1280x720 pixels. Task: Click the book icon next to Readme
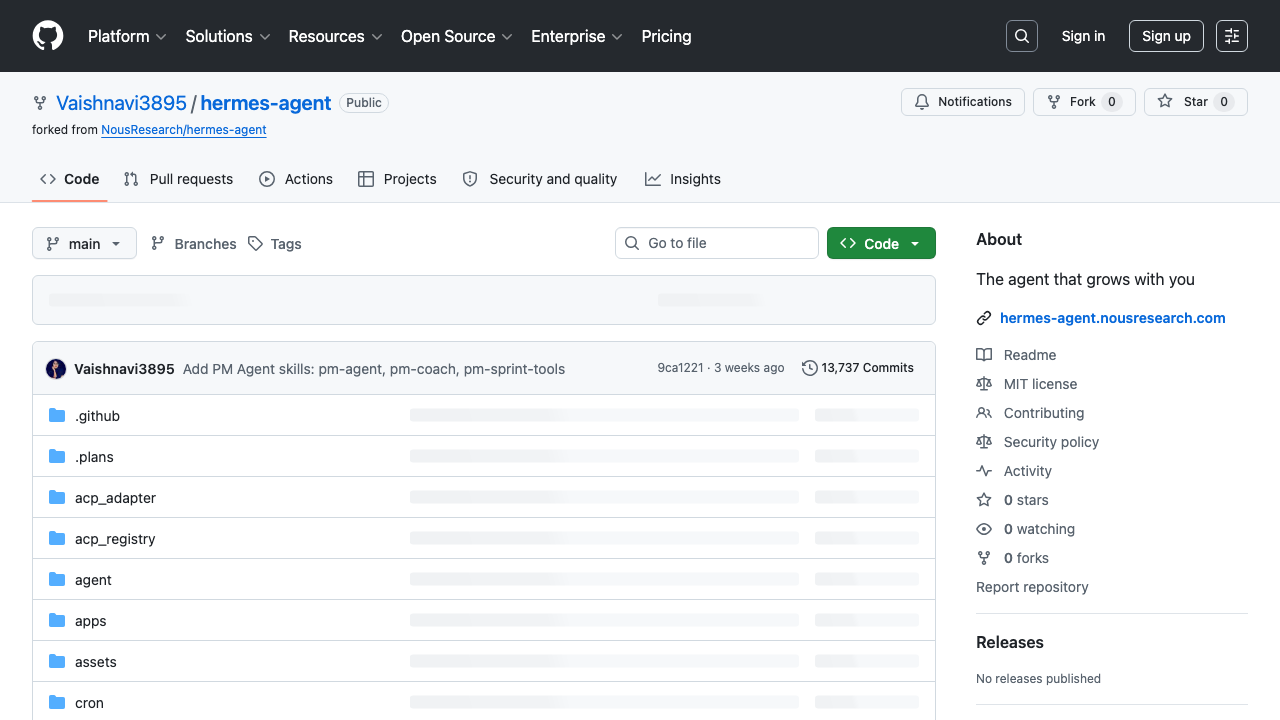[x=984, y=355]
